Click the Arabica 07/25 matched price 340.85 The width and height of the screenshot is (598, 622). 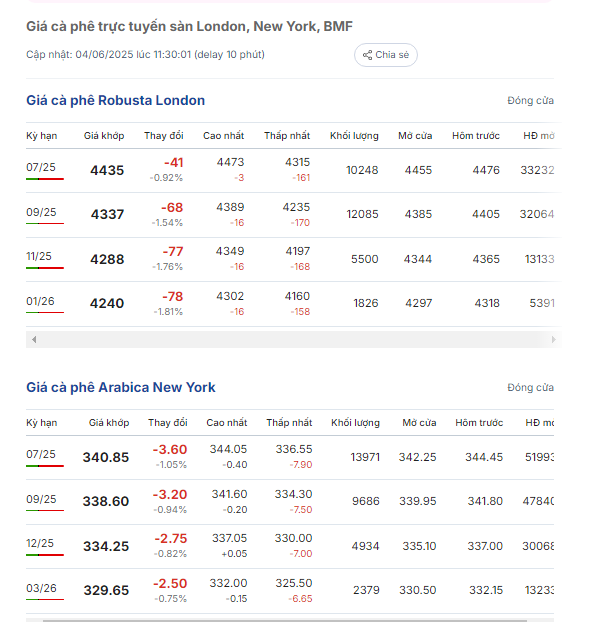coord(106,457)
